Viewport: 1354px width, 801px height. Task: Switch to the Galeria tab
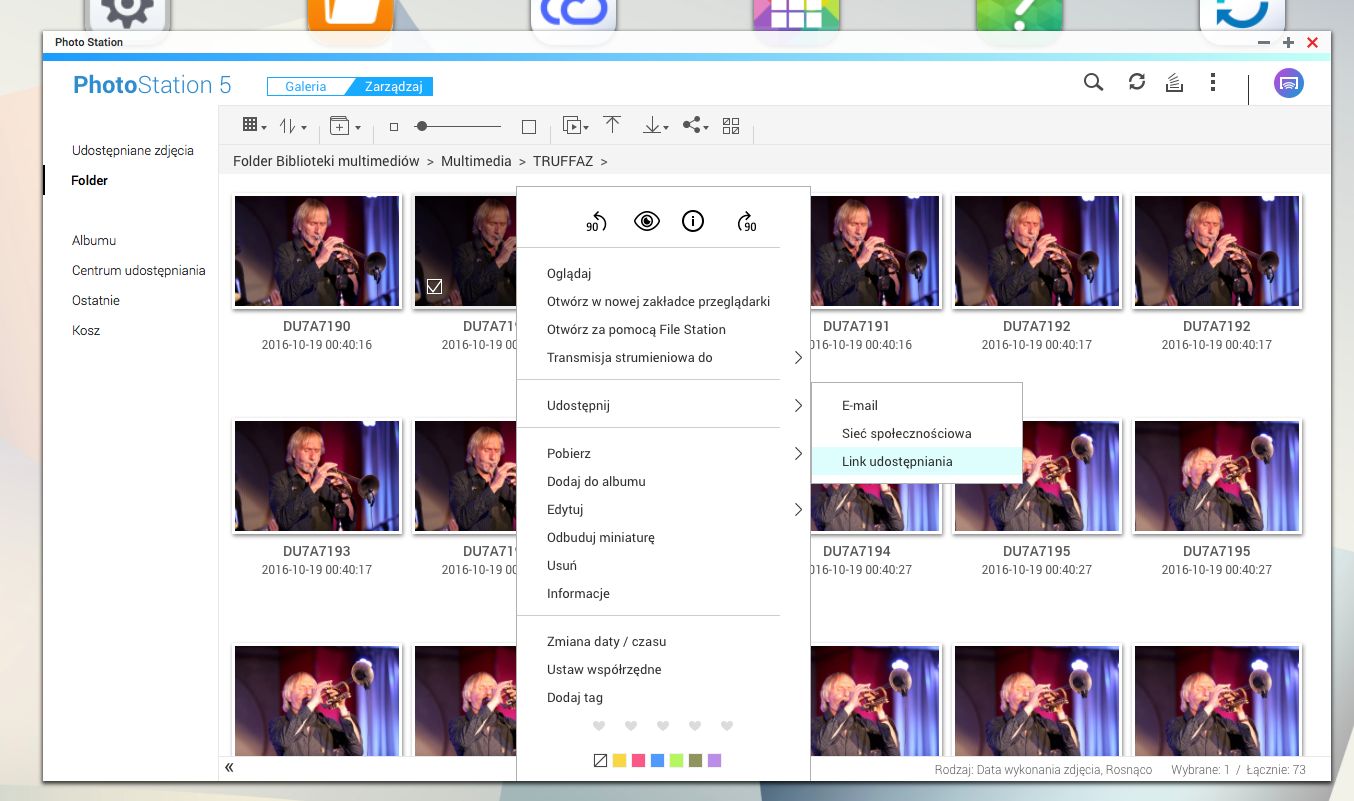click(306, 86)
